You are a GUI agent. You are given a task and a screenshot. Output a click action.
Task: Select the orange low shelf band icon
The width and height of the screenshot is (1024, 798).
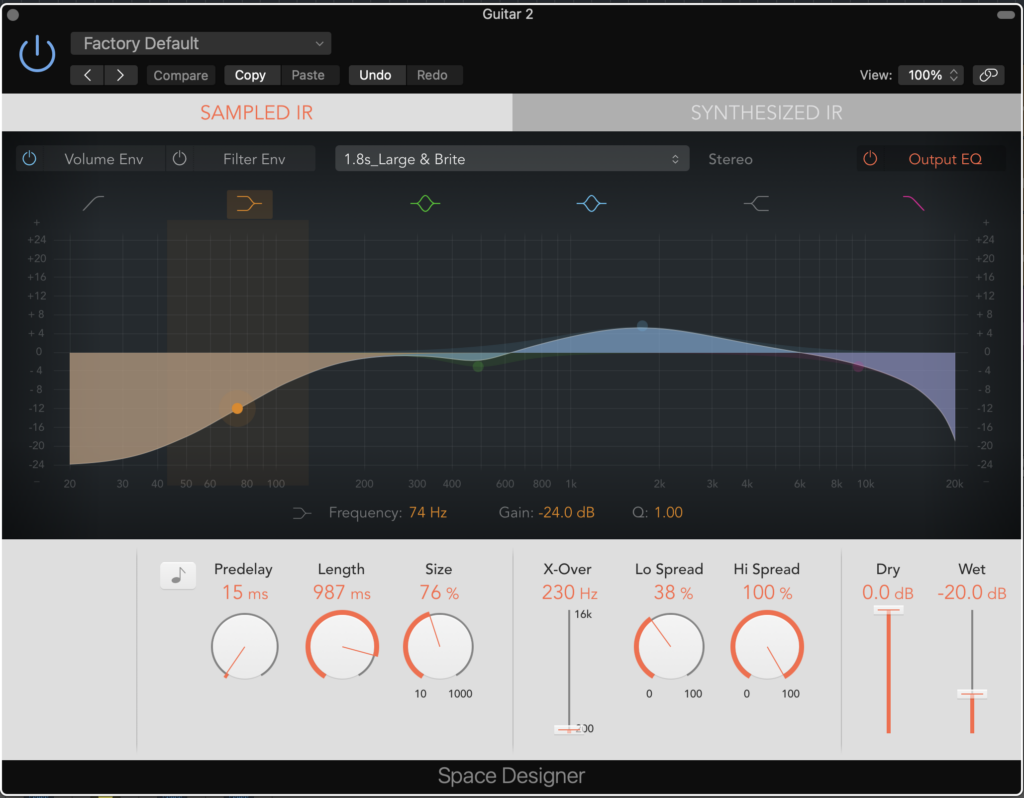[249, 204]
